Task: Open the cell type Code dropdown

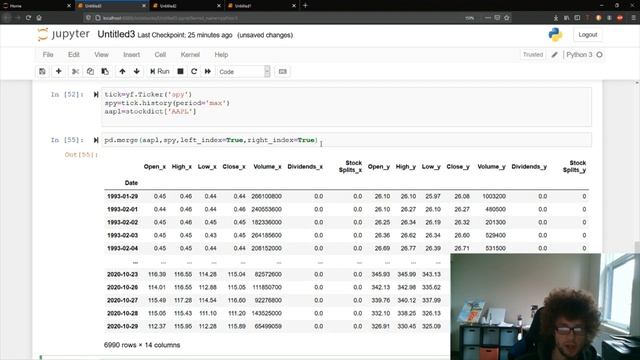Action: pos(243,71)
